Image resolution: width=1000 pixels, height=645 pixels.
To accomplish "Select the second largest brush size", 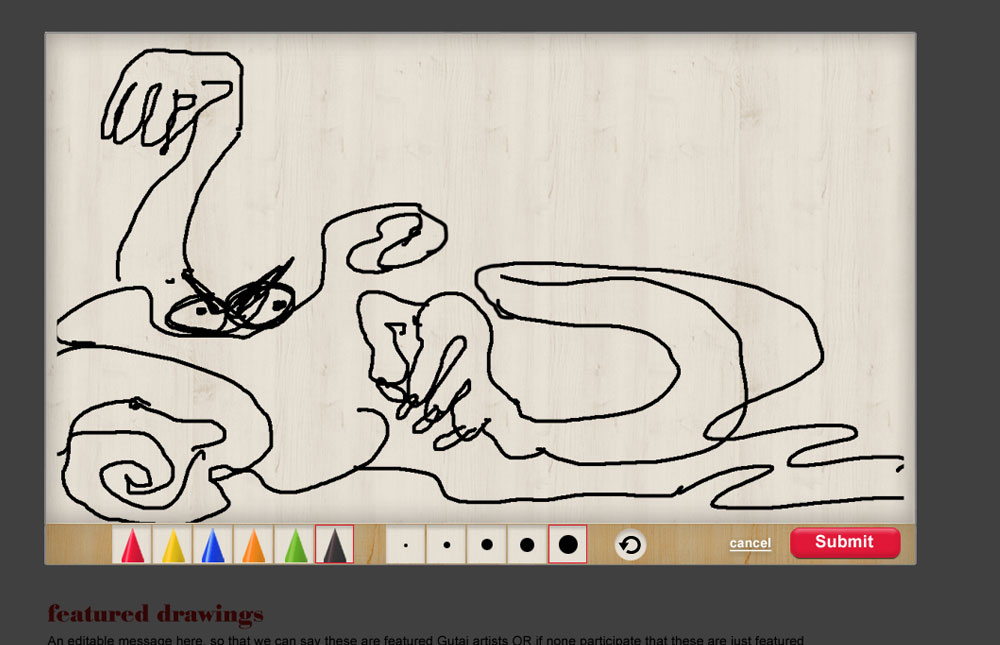I will (x=527, y=545).
